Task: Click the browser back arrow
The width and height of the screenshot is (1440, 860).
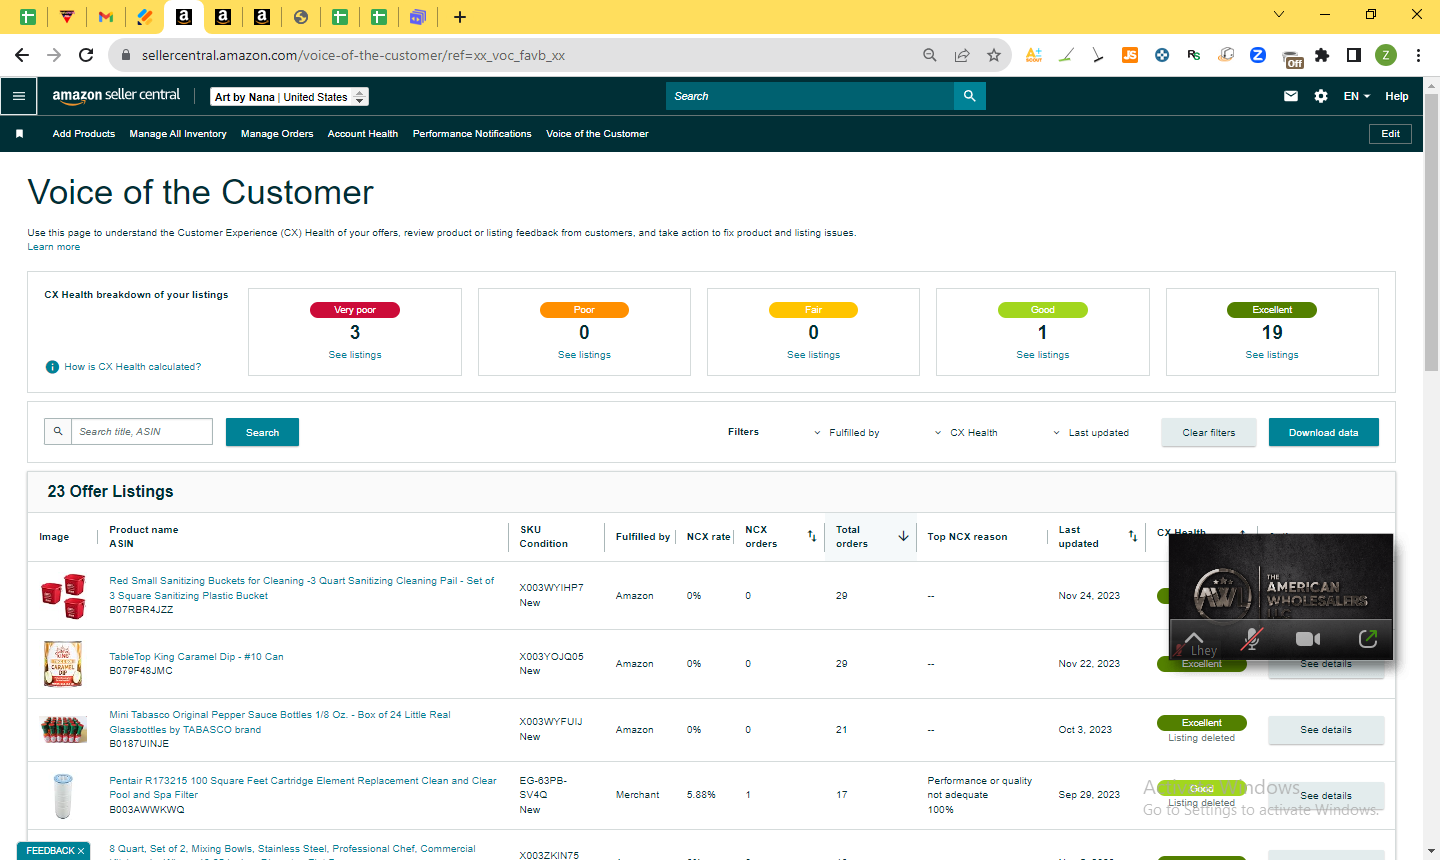Action: (x=22, y=55)
